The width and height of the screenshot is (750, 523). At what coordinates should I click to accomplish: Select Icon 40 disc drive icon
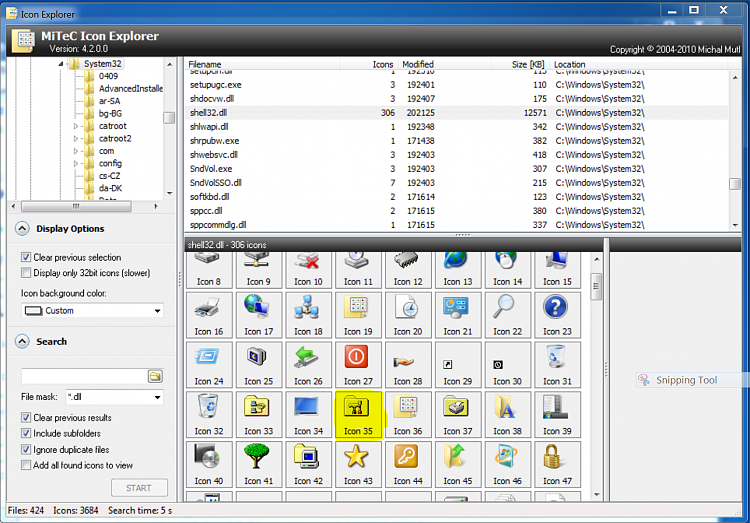[209, 464]
